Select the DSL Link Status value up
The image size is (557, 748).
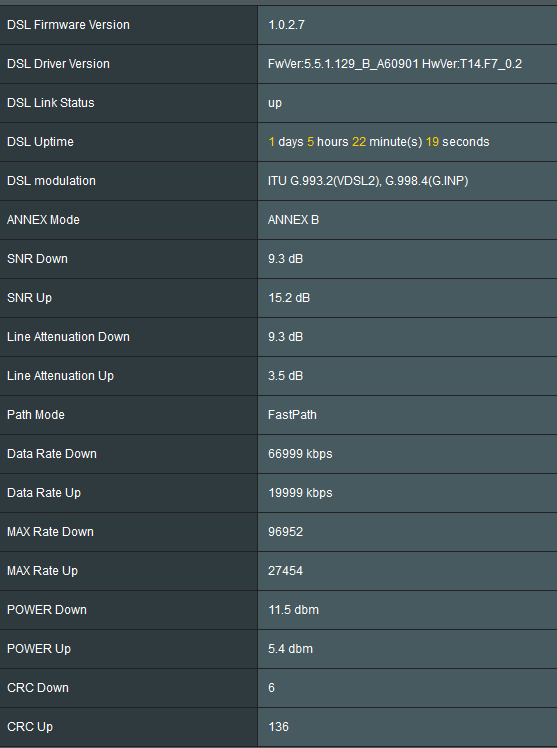275,103
